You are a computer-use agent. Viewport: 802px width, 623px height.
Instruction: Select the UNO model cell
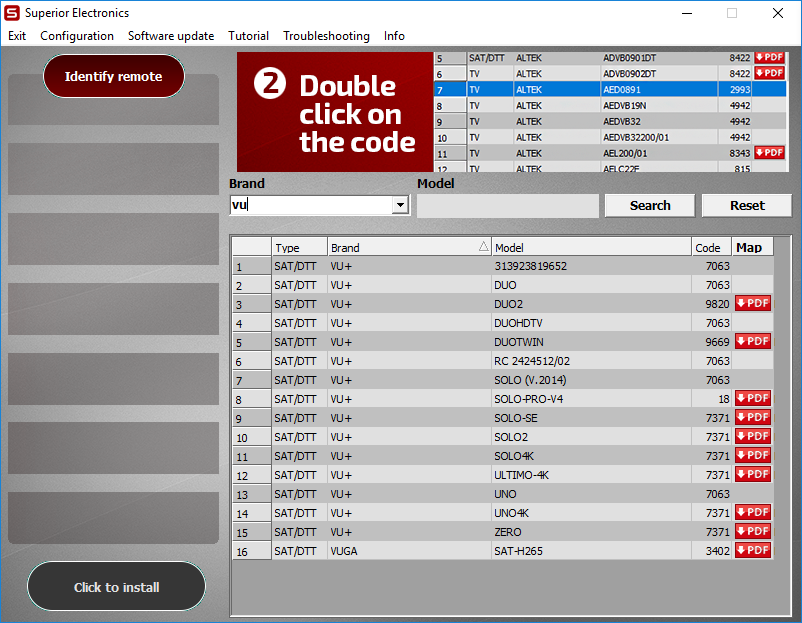[x=591, y=494]
